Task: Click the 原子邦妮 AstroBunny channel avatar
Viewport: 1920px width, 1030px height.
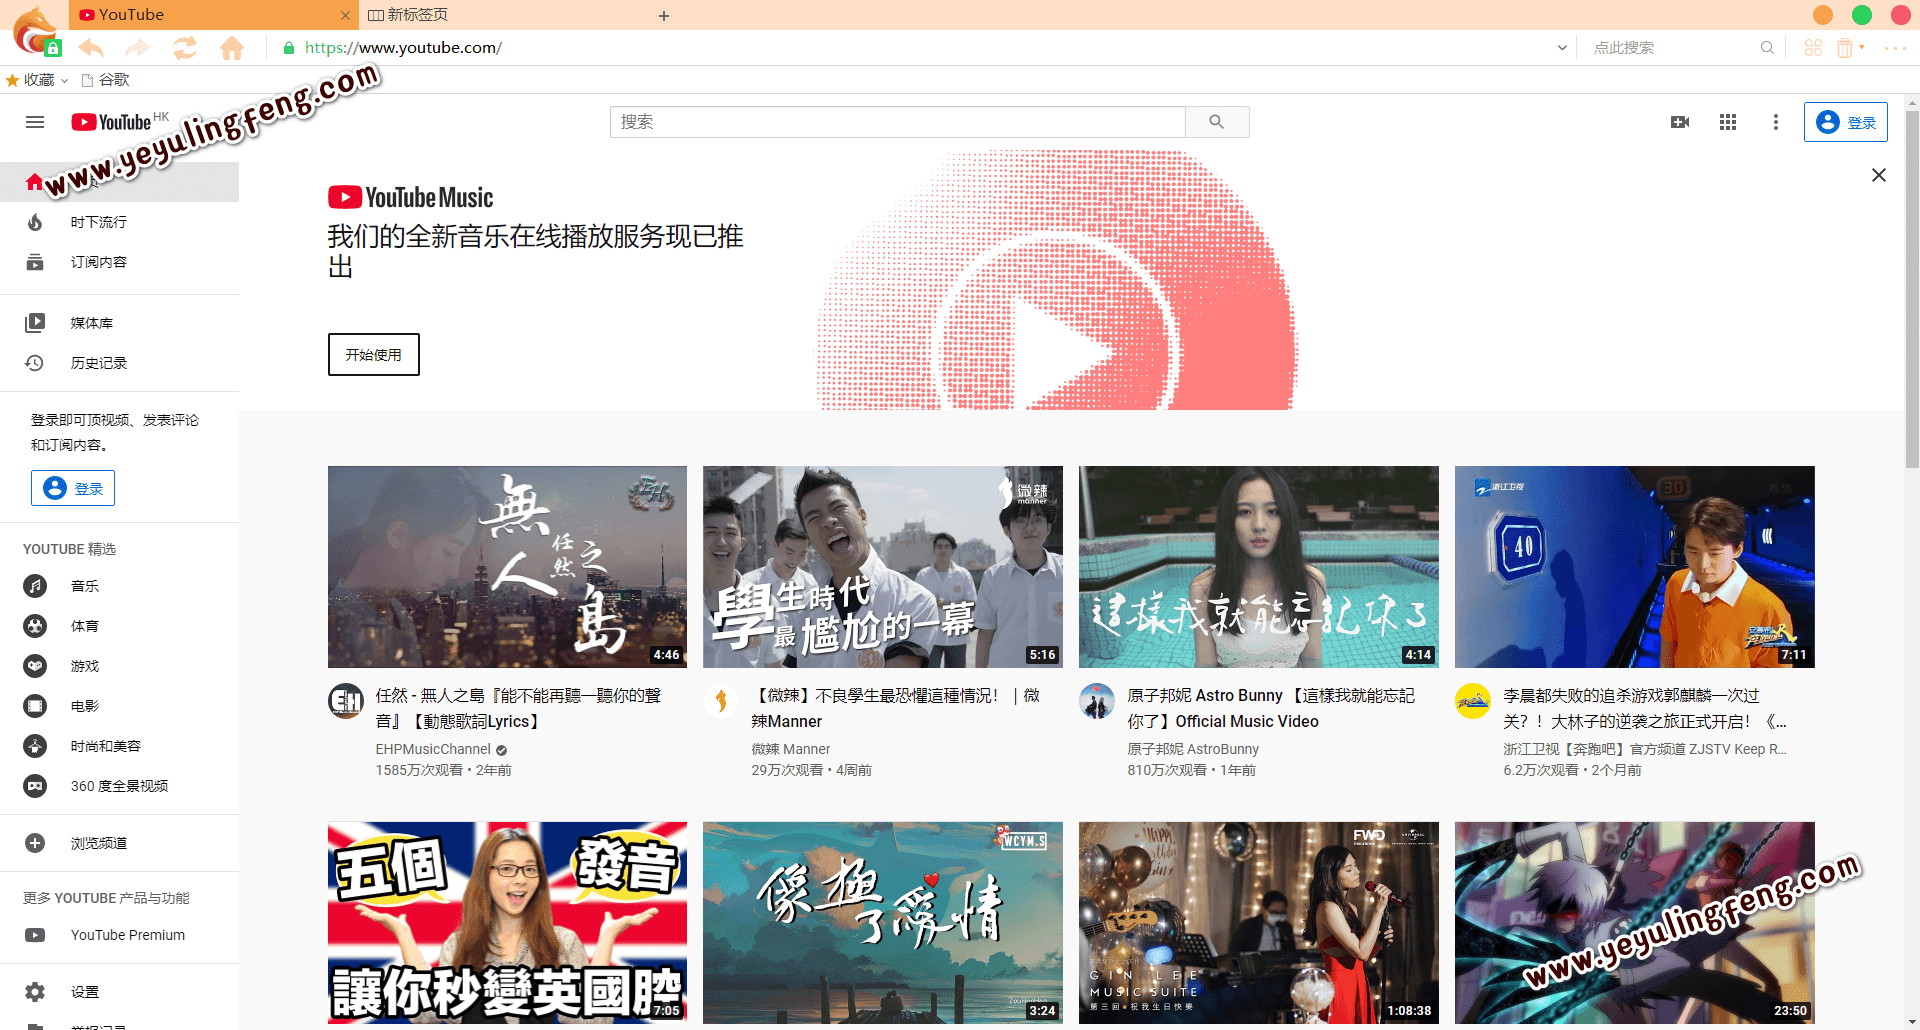Action: click(x=1097, y=701)
